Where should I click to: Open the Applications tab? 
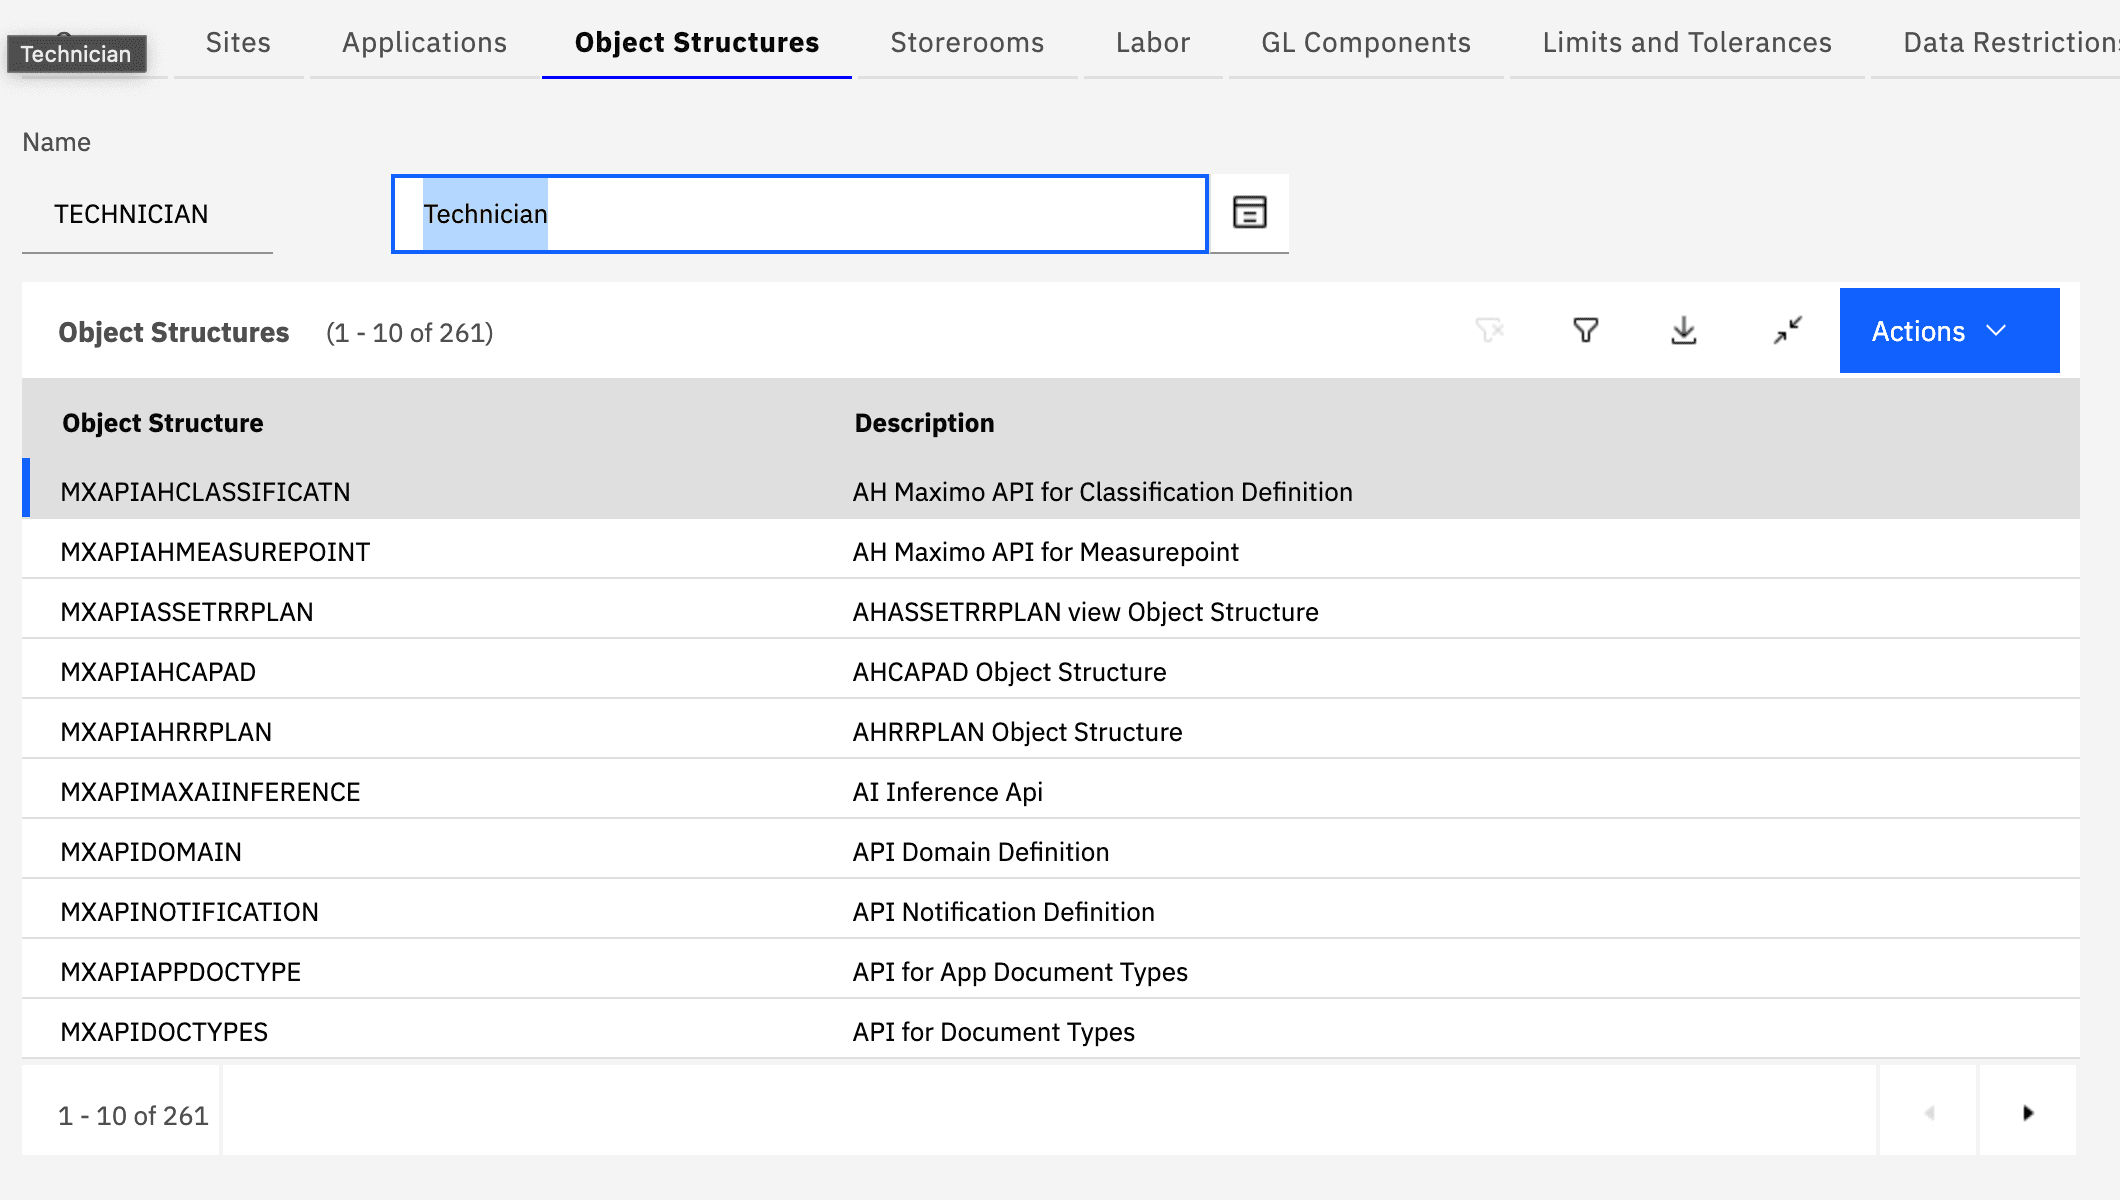[424, 42]
